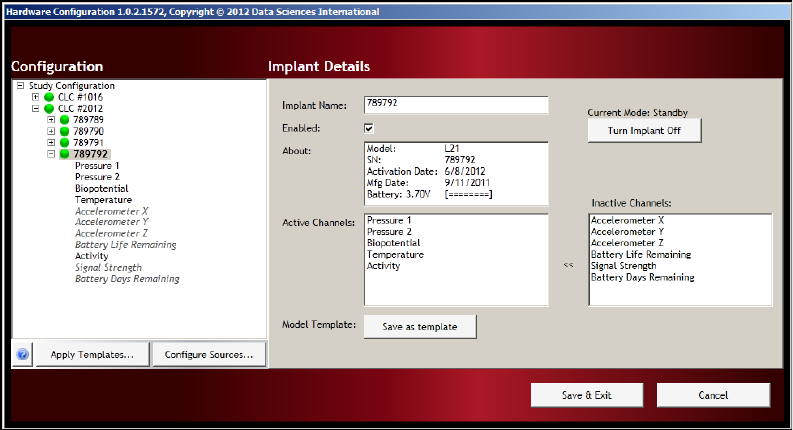Click Save & Exit button
793x430 pixels.
click(x=587, y=395)
